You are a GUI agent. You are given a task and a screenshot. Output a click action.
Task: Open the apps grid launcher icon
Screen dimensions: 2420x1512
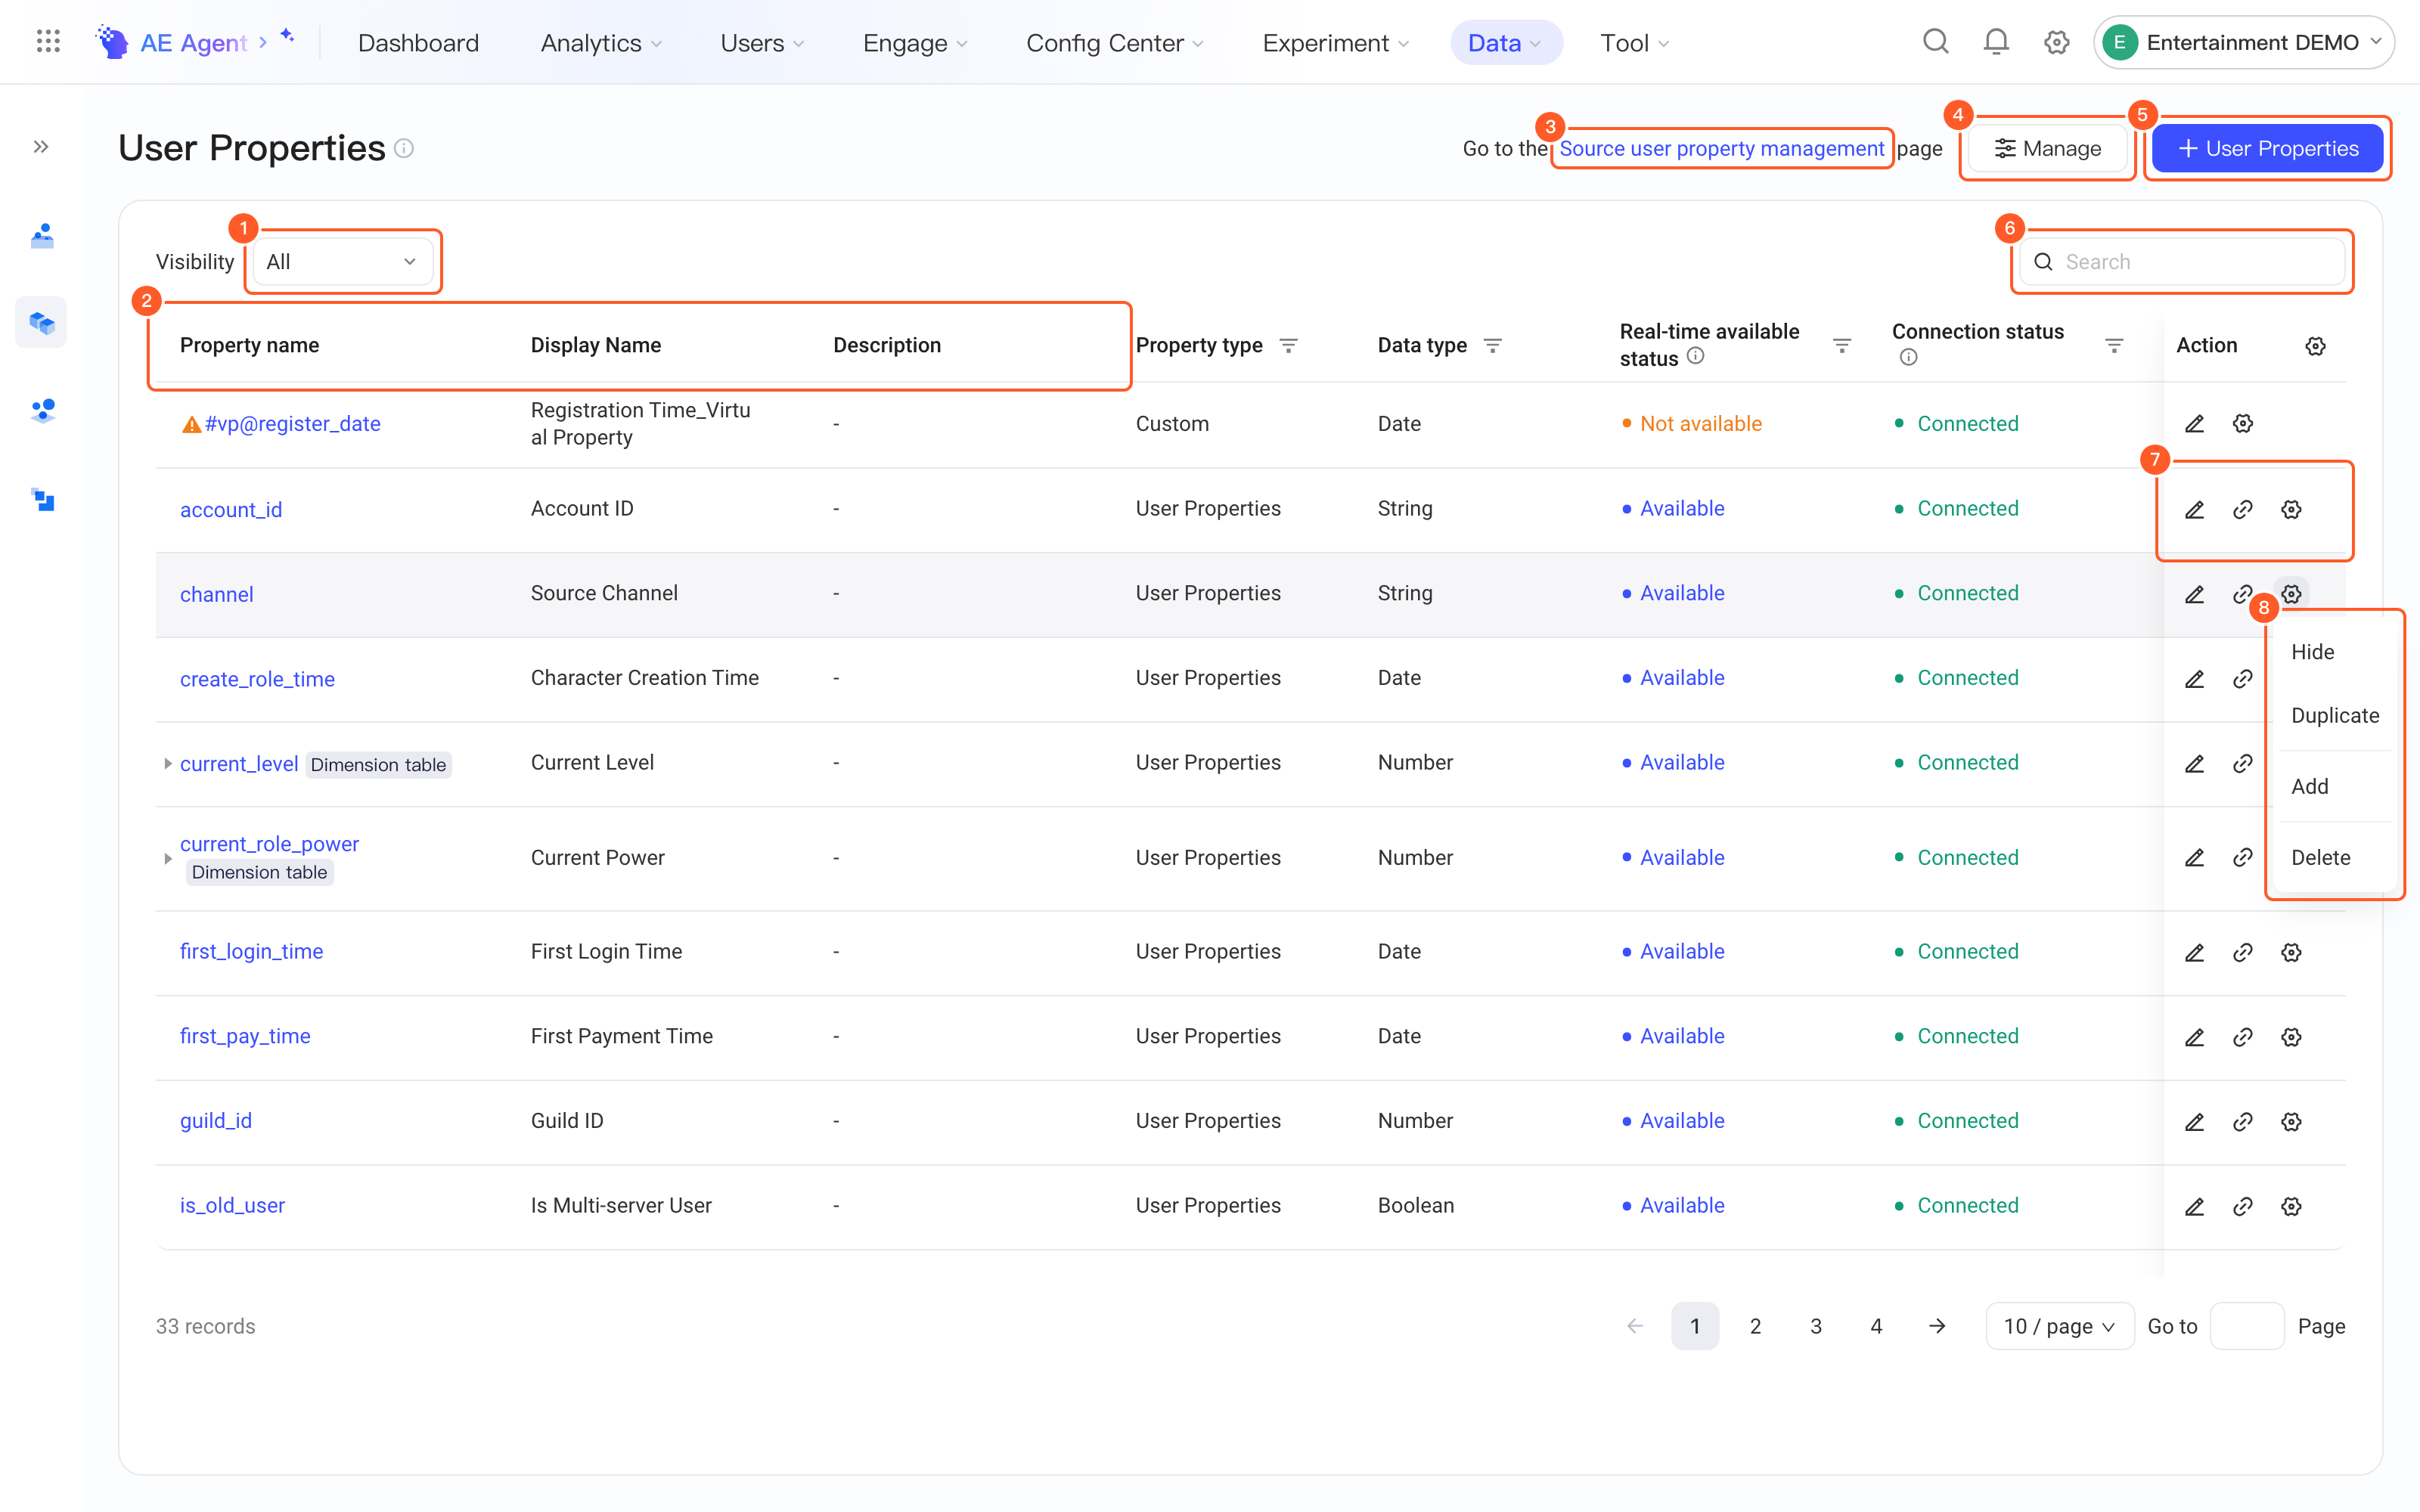tap(48, 42)
